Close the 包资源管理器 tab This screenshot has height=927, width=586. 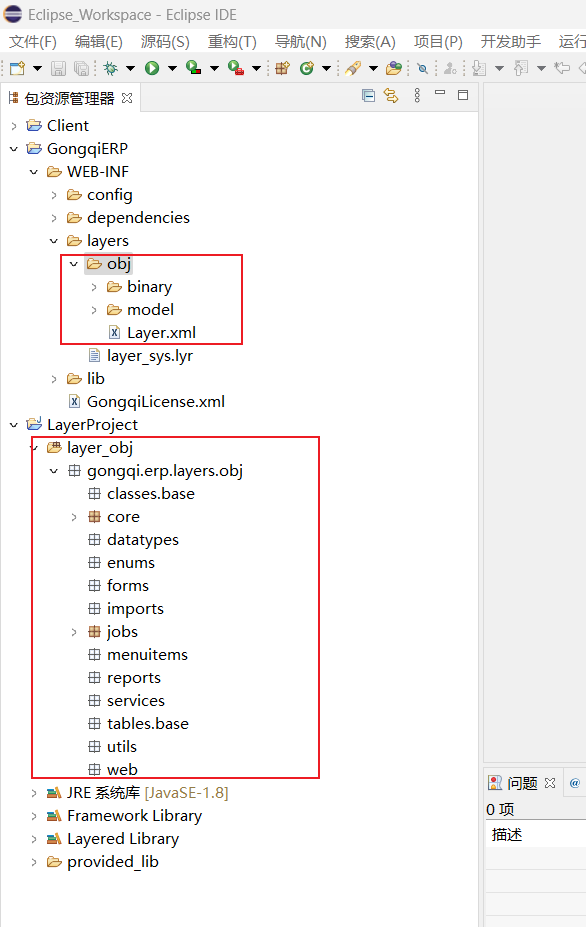pyautogui.click(x=127, y=98)
